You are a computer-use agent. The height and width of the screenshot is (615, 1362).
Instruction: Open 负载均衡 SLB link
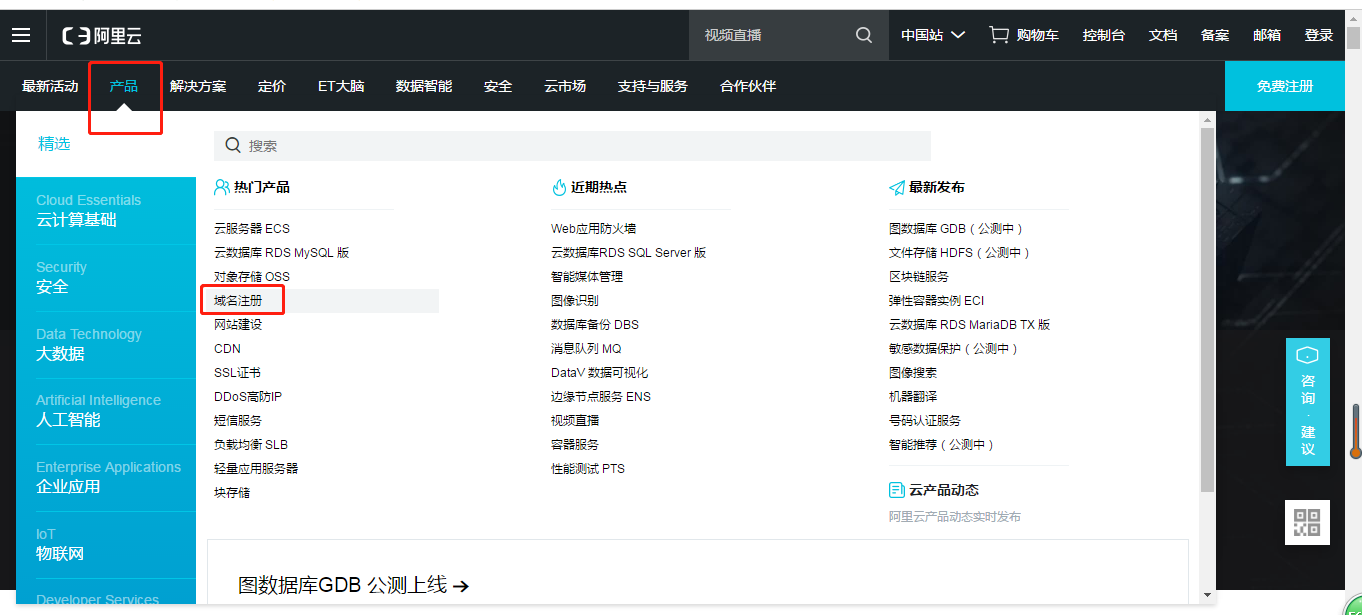(x=251, y=444)
